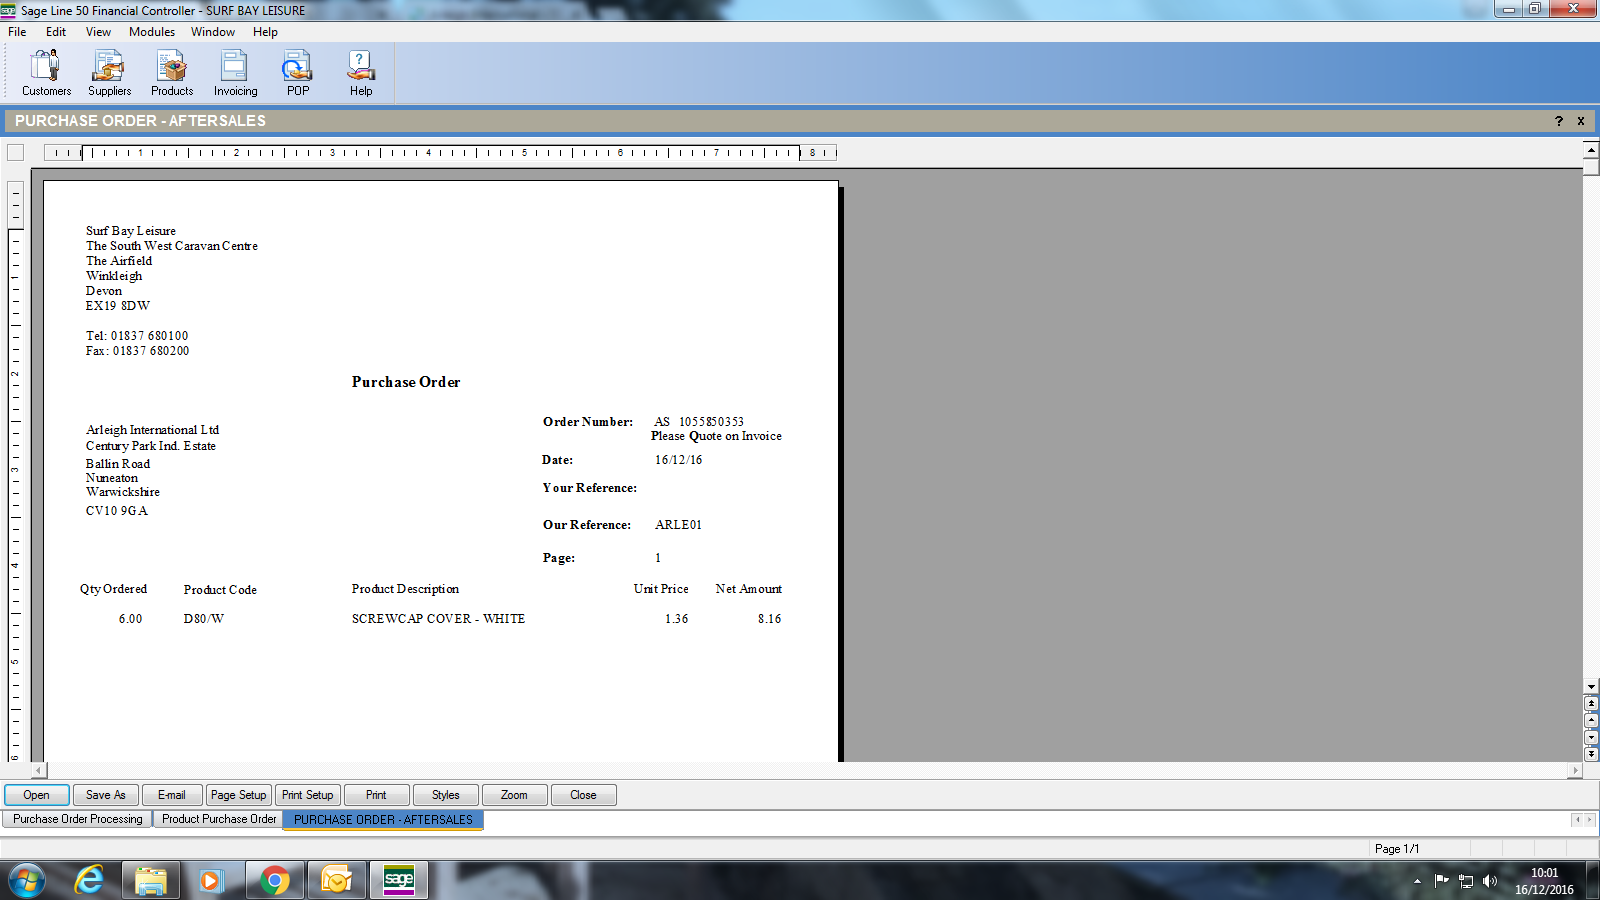Open the Modules menu

(x=152, y=32)
